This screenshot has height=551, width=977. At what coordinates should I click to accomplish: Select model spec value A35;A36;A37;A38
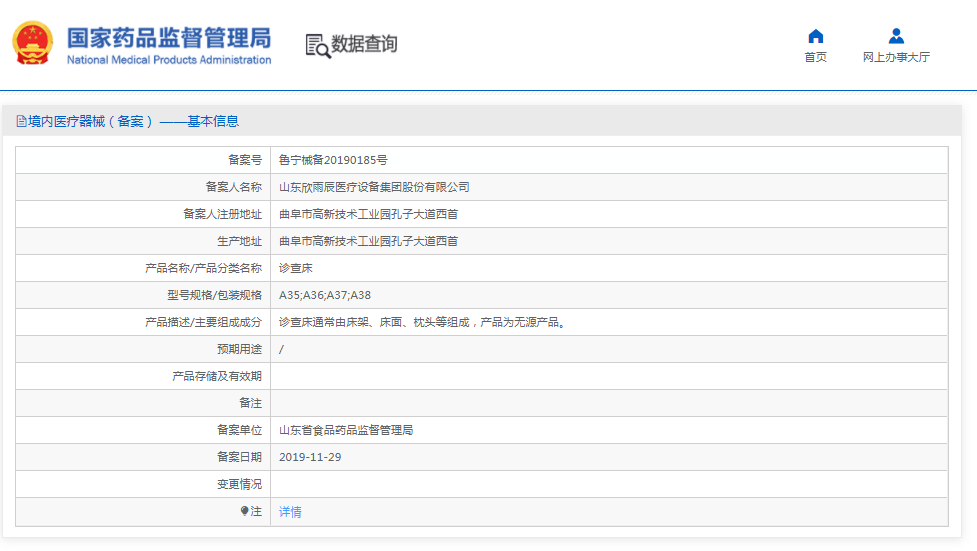[x=324, y=295]
